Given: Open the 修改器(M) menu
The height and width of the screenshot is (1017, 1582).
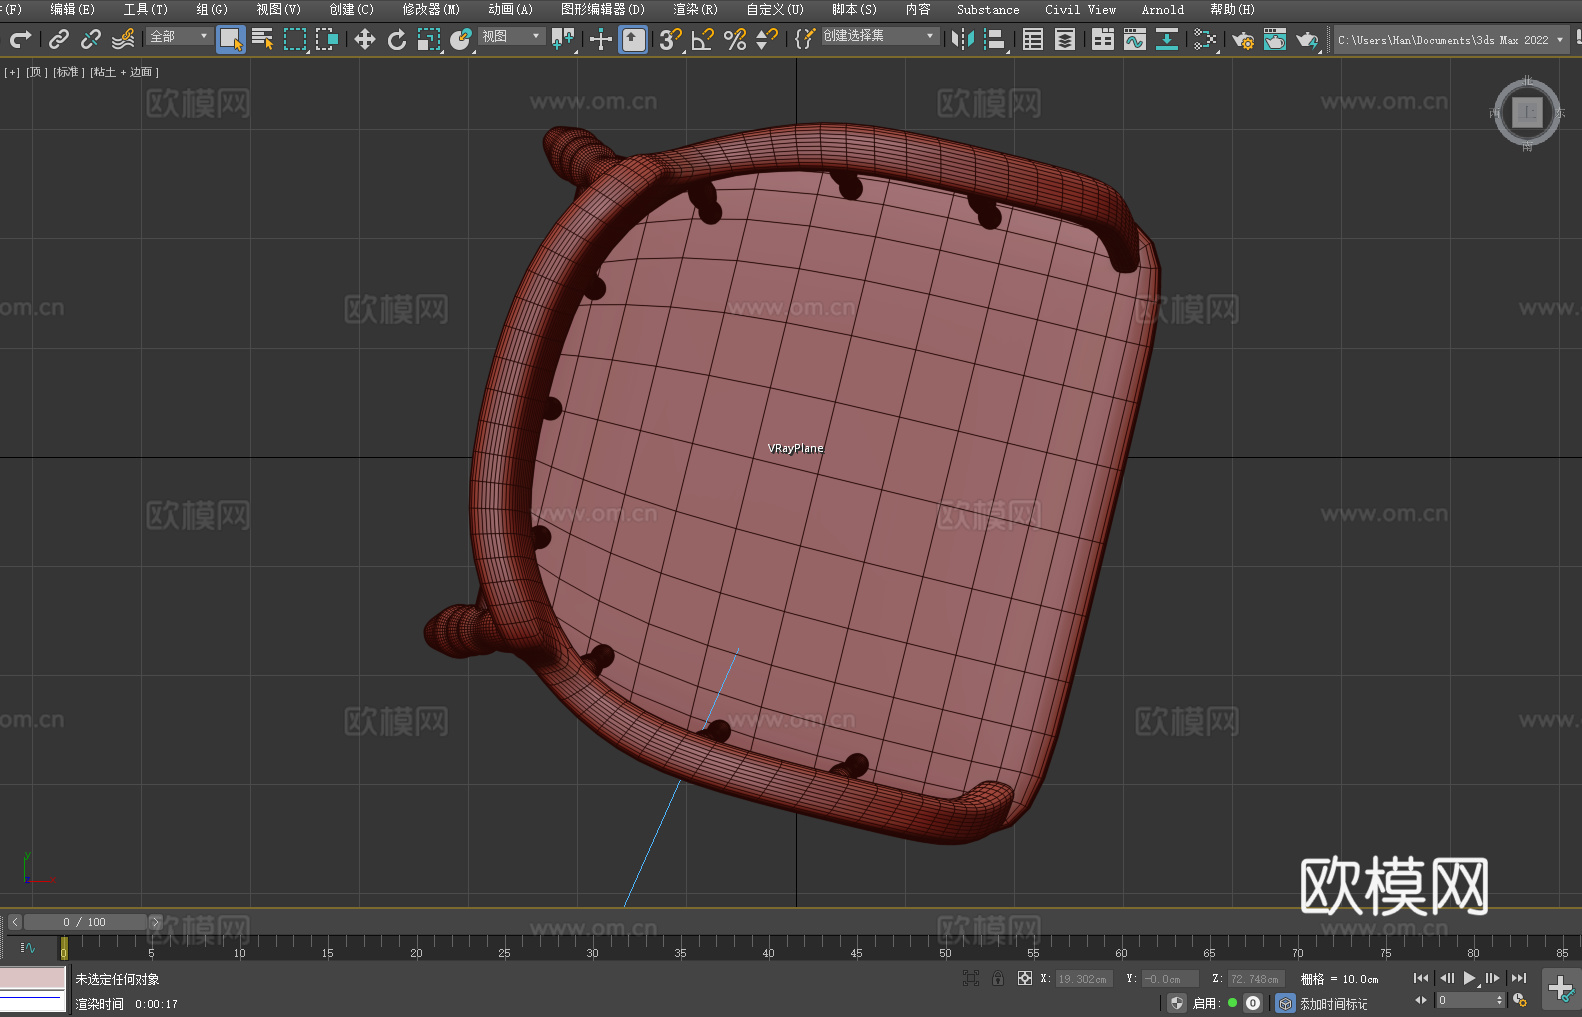Looking at the screenshot, I should pos(431,9).
